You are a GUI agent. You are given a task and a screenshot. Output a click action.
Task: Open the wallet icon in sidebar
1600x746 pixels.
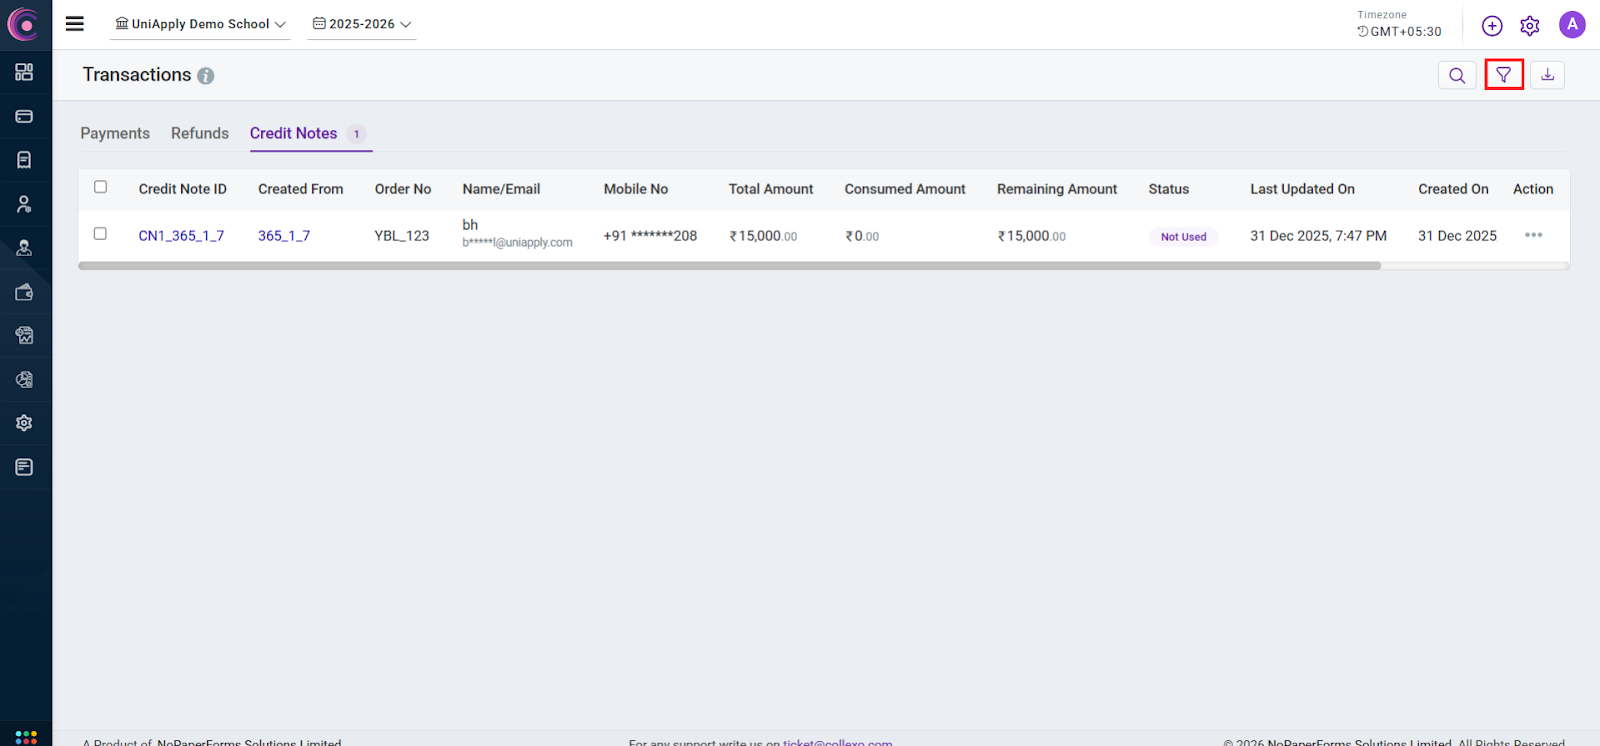click(24, 292)
